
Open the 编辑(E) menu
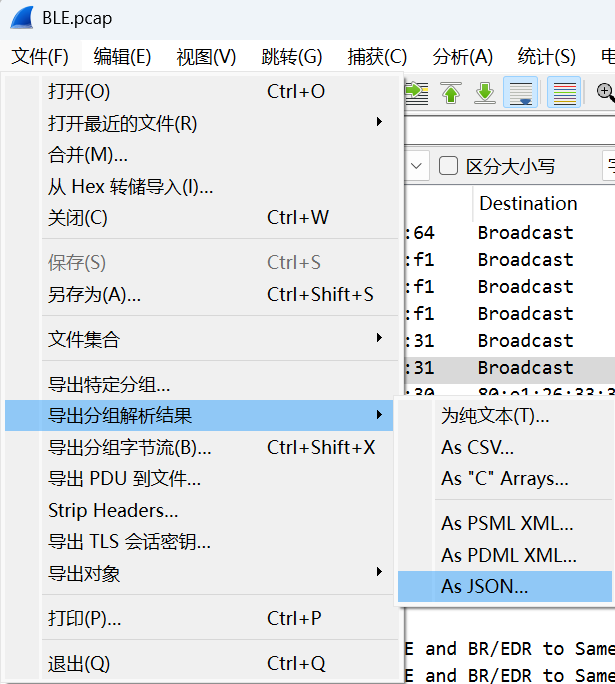[x=122, y=57]
